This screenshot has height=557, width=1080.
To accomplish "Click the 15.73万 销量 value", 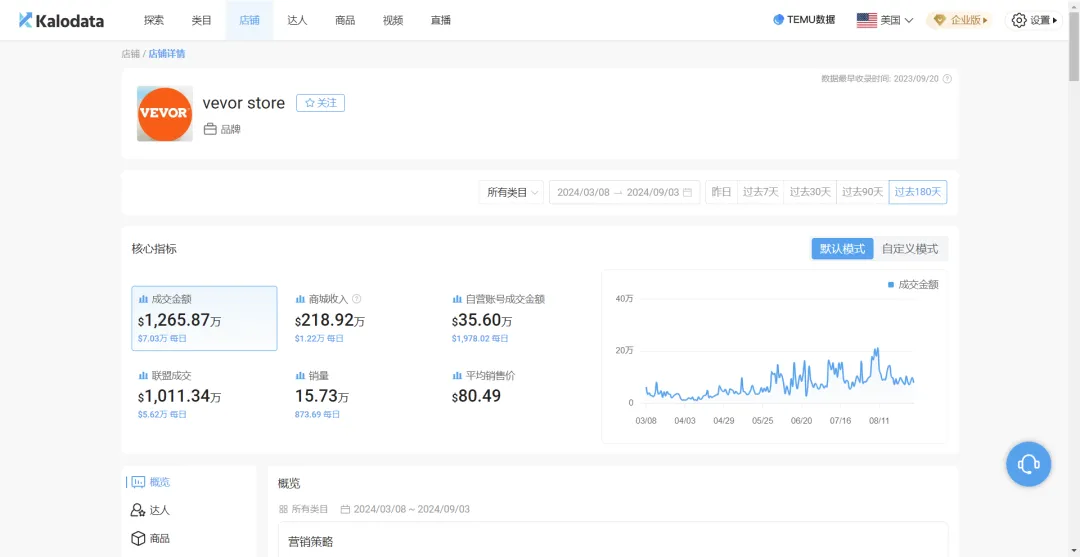I will point(322,397).
